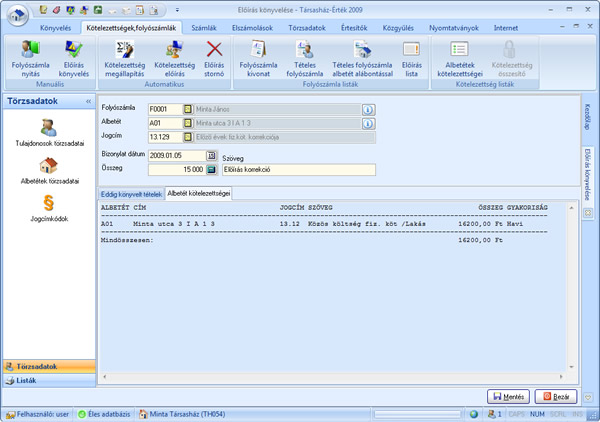Click Éles adatbázis status indicator

(x=104, y=414)
